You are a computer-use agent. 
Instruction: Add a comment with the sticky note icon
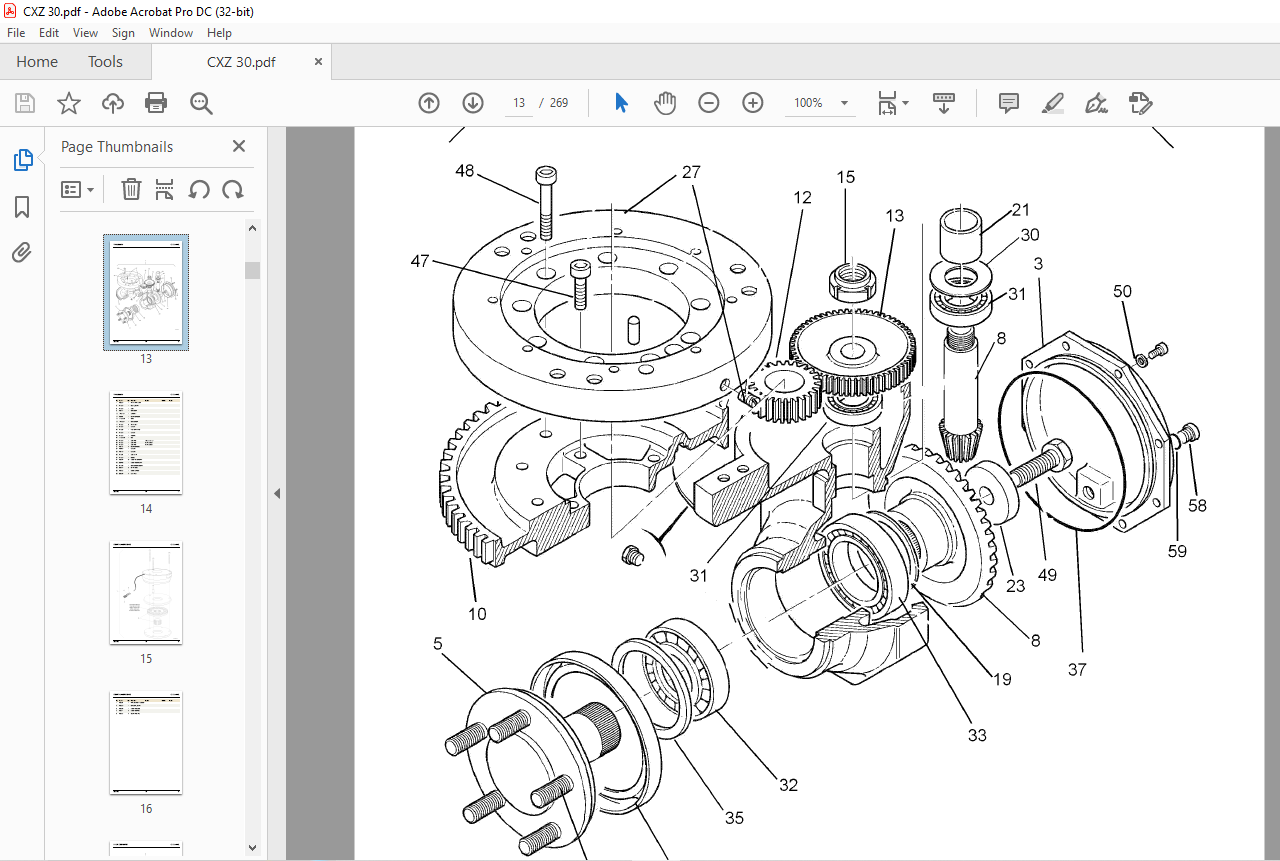point(1009,103)
